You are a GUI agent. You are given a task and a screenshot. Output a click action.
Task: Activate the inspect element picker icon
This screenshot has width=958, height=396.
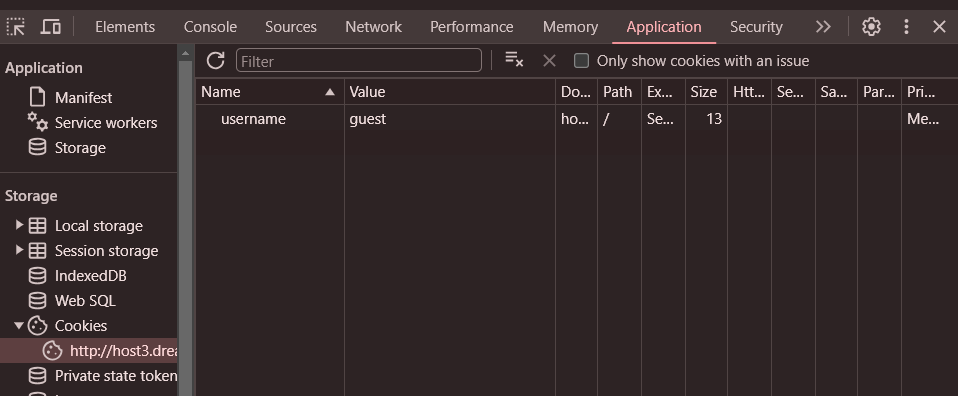click(15, 27)
